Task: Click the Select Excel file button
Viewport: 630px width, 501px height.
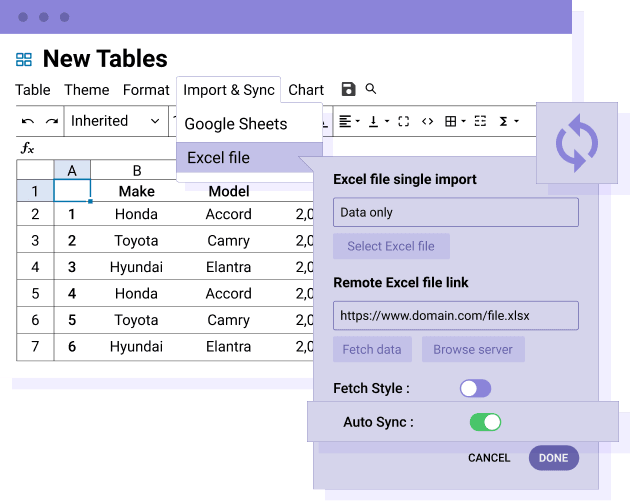Action: pyautogui.click(x=391, y=246)
